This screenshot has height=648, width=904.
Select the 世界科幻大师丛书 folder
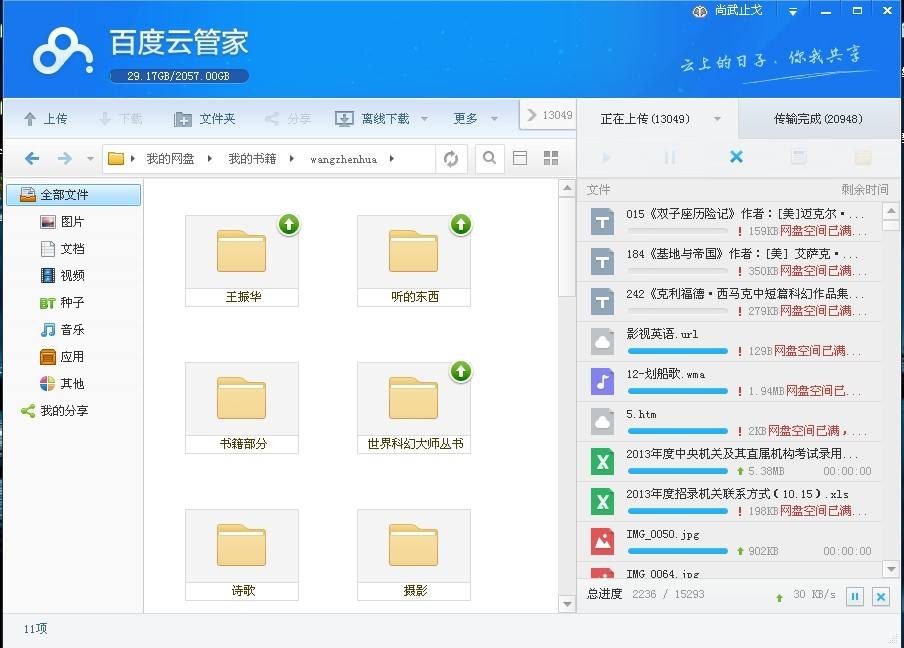(414, 408)
